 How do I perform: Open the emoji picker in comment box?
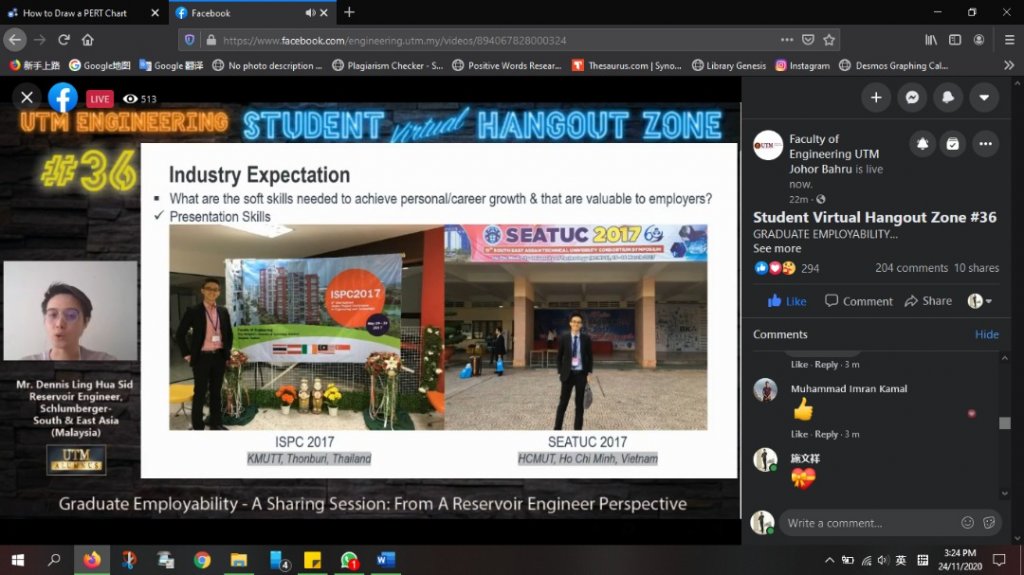click(967, 522)
